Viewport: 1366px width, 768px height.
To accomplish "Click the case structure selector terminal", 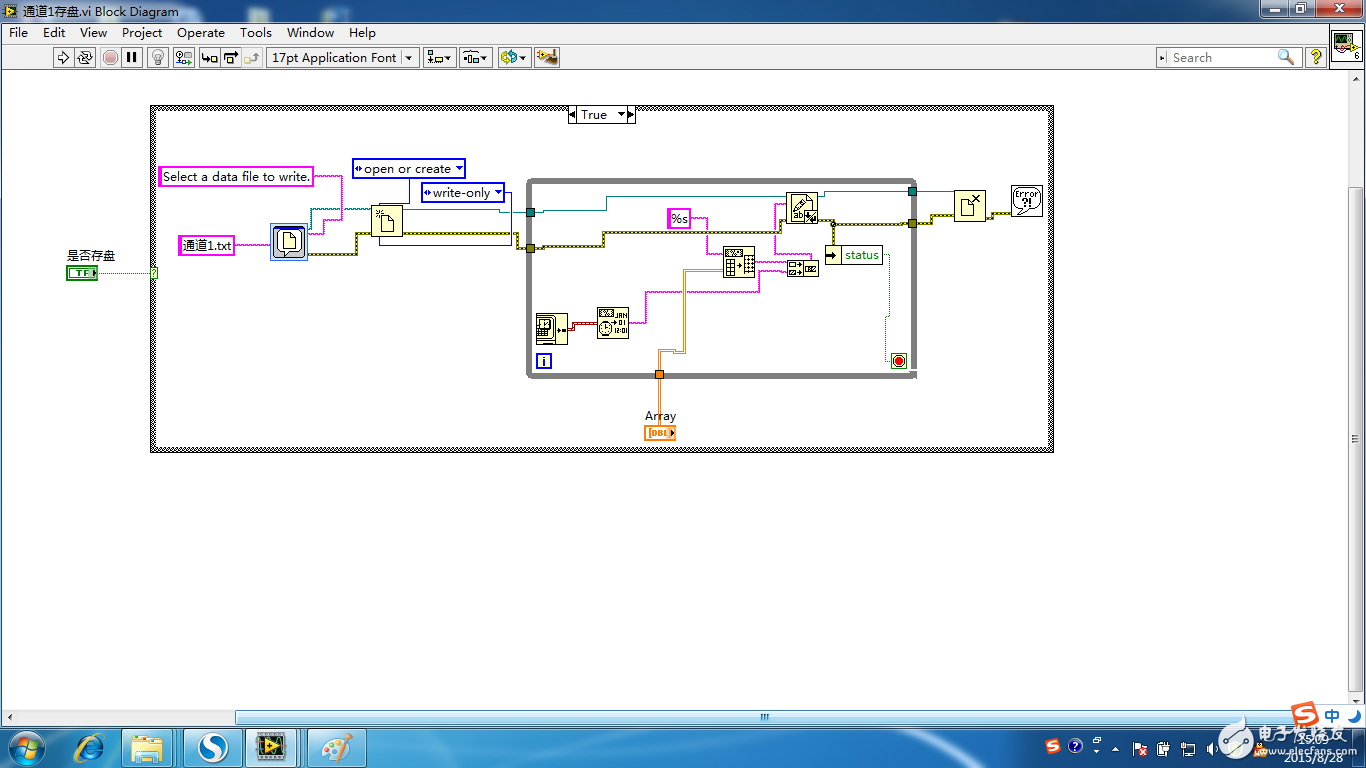I will point(154,273).
